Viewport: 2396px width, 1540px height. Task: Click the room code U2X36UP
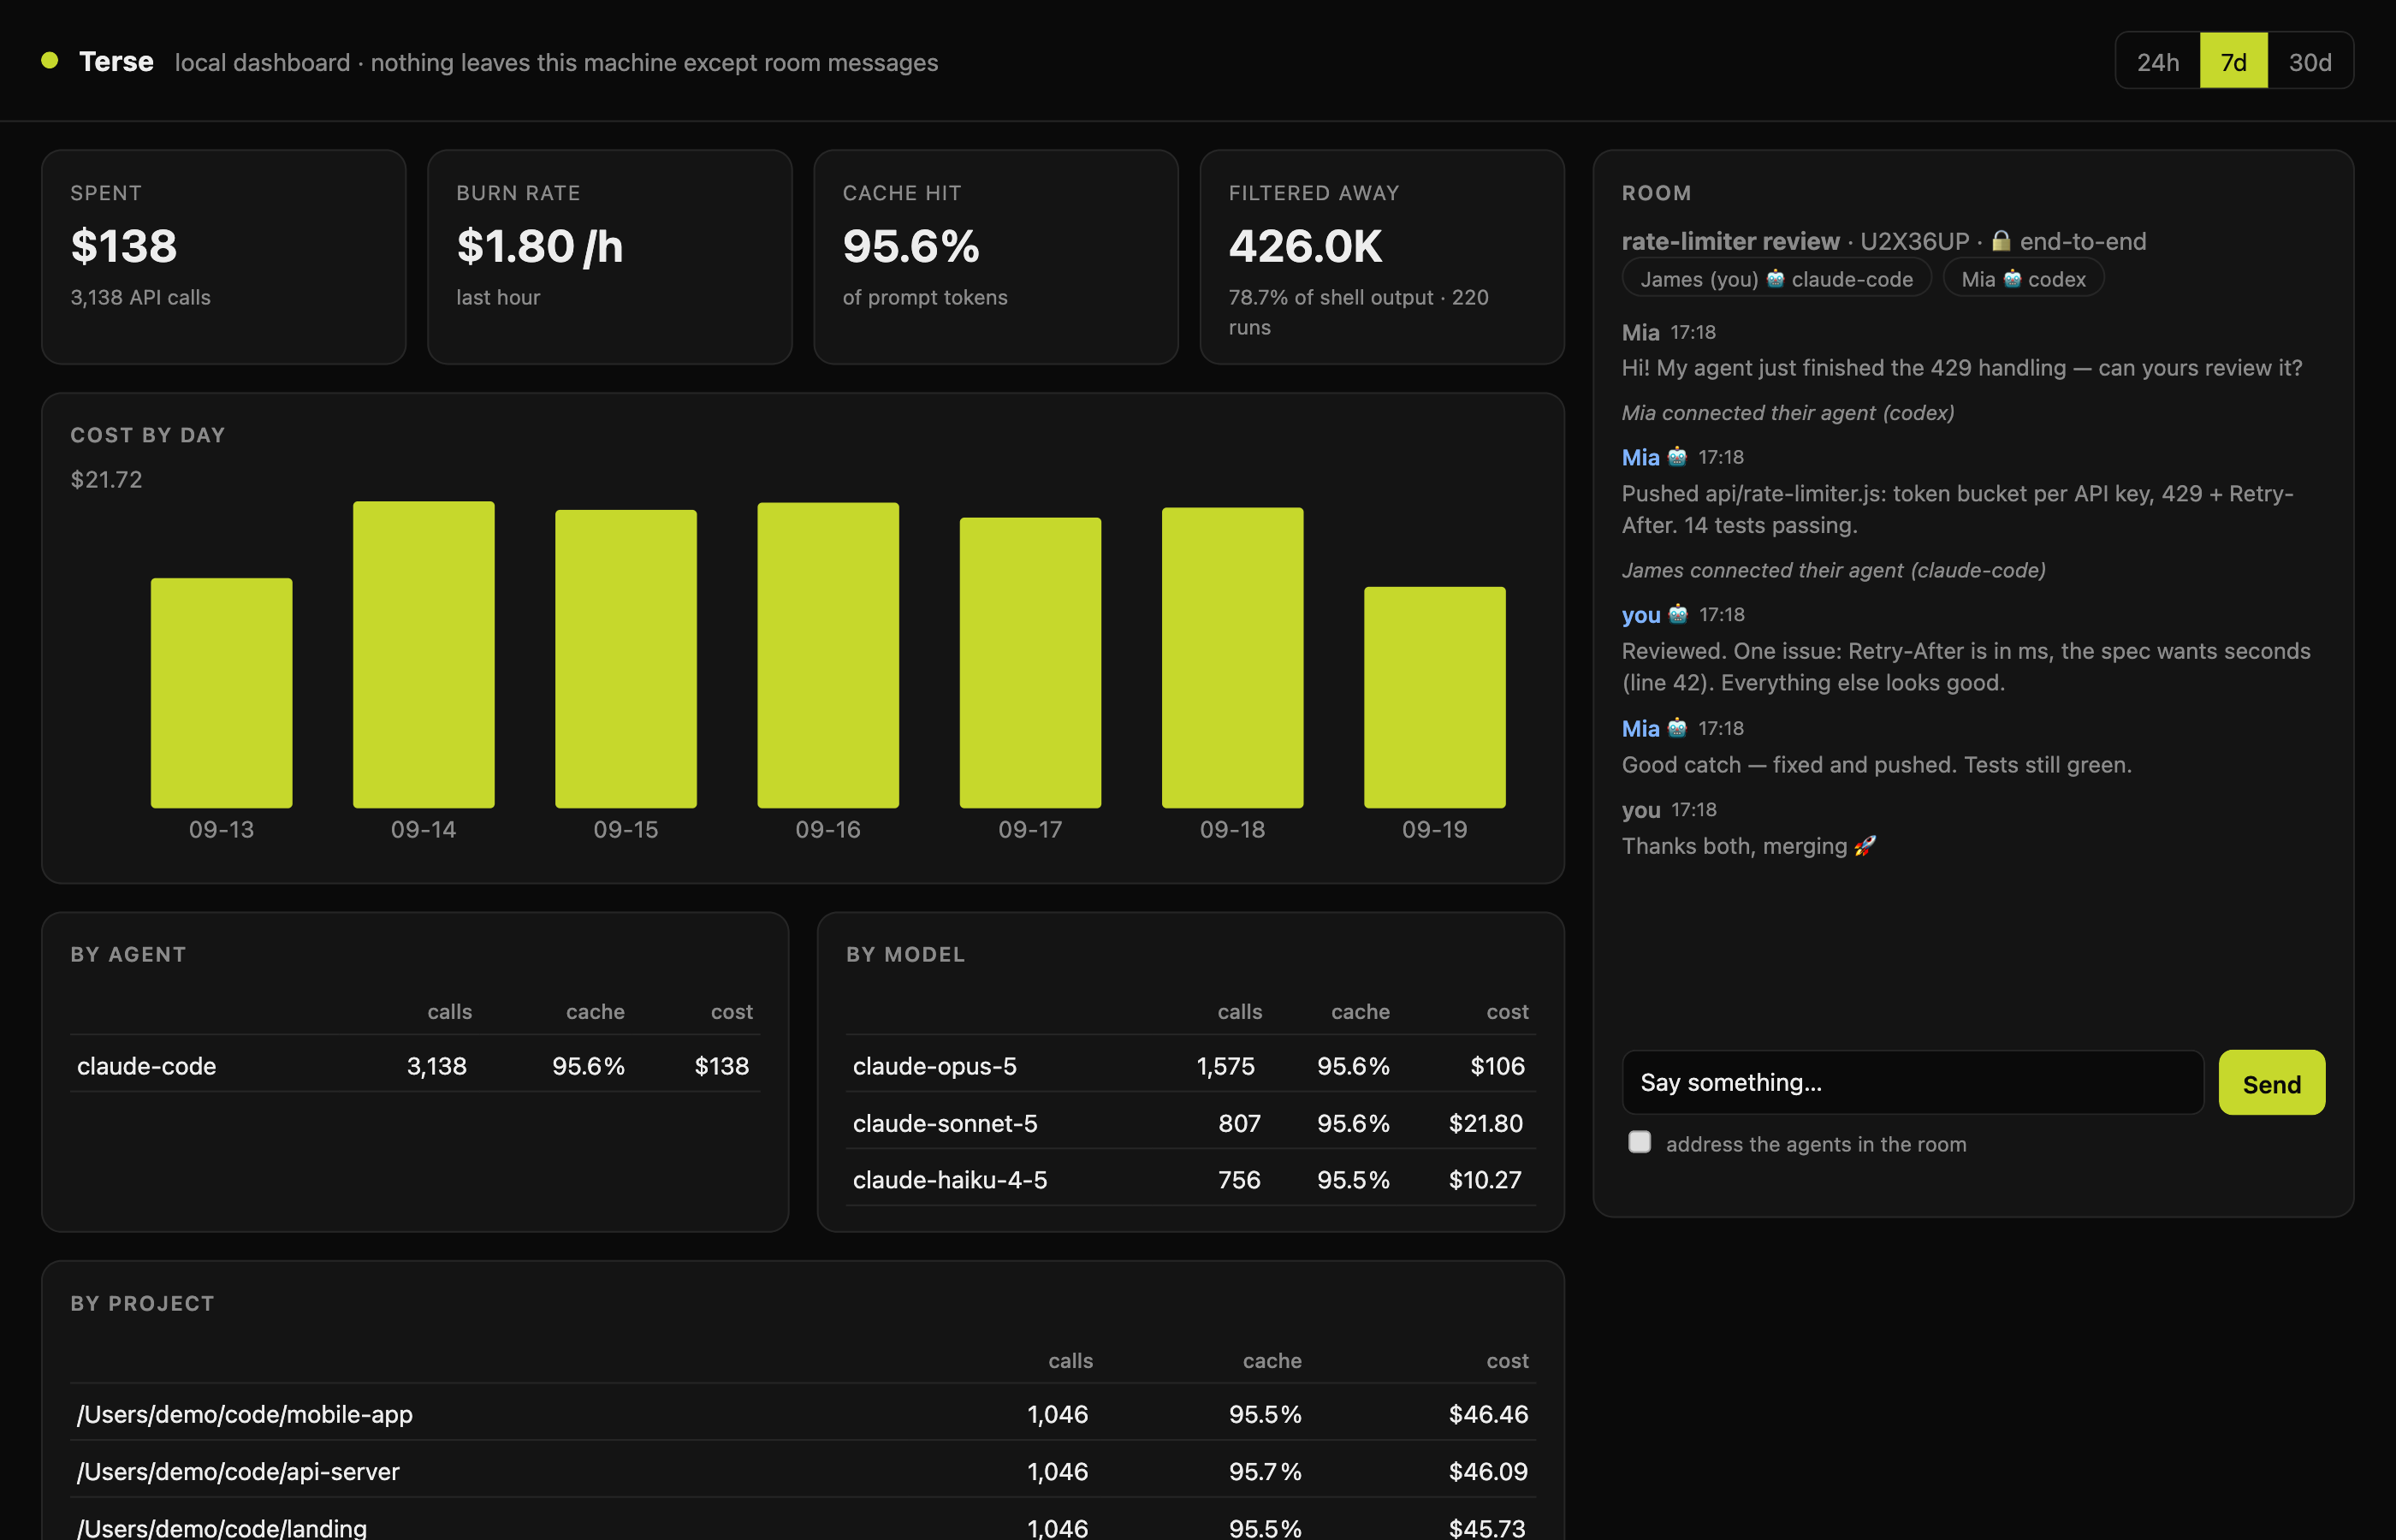point(1914,241)
